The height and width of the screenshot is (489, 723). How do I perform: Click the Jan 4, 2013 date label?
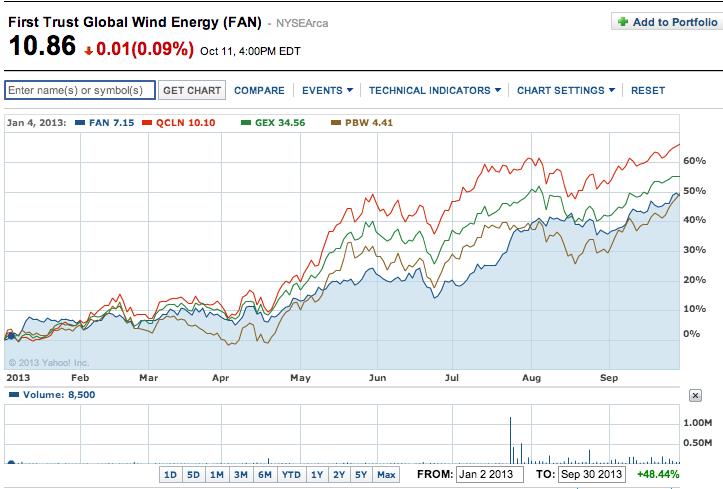pyautogui.click(x=36, y=123)
